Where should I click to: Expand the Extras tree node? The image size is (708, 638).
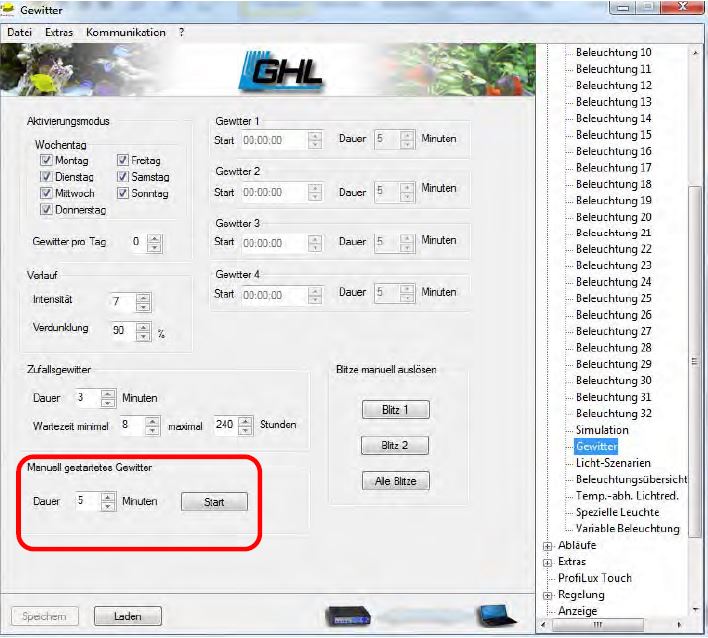click(x=547, y=562)
